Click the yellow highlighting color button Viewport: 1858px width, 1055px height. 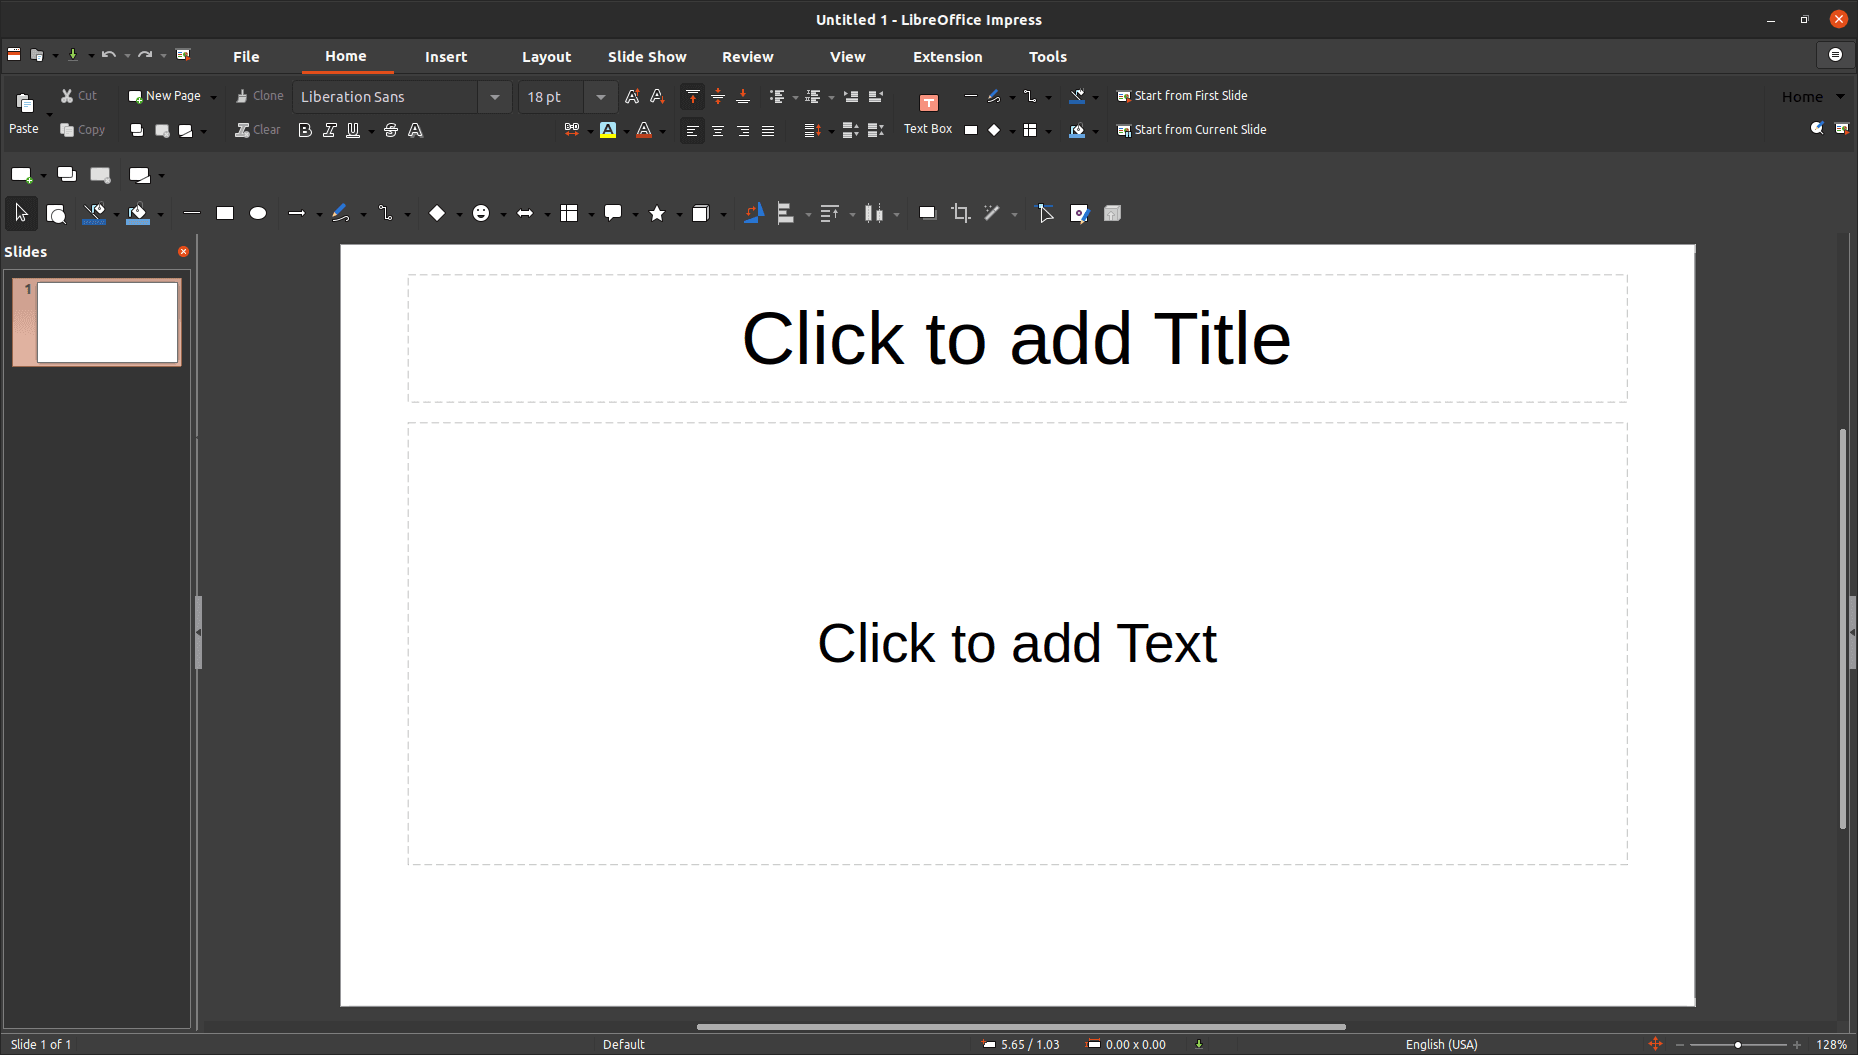(x=608, y=130)
